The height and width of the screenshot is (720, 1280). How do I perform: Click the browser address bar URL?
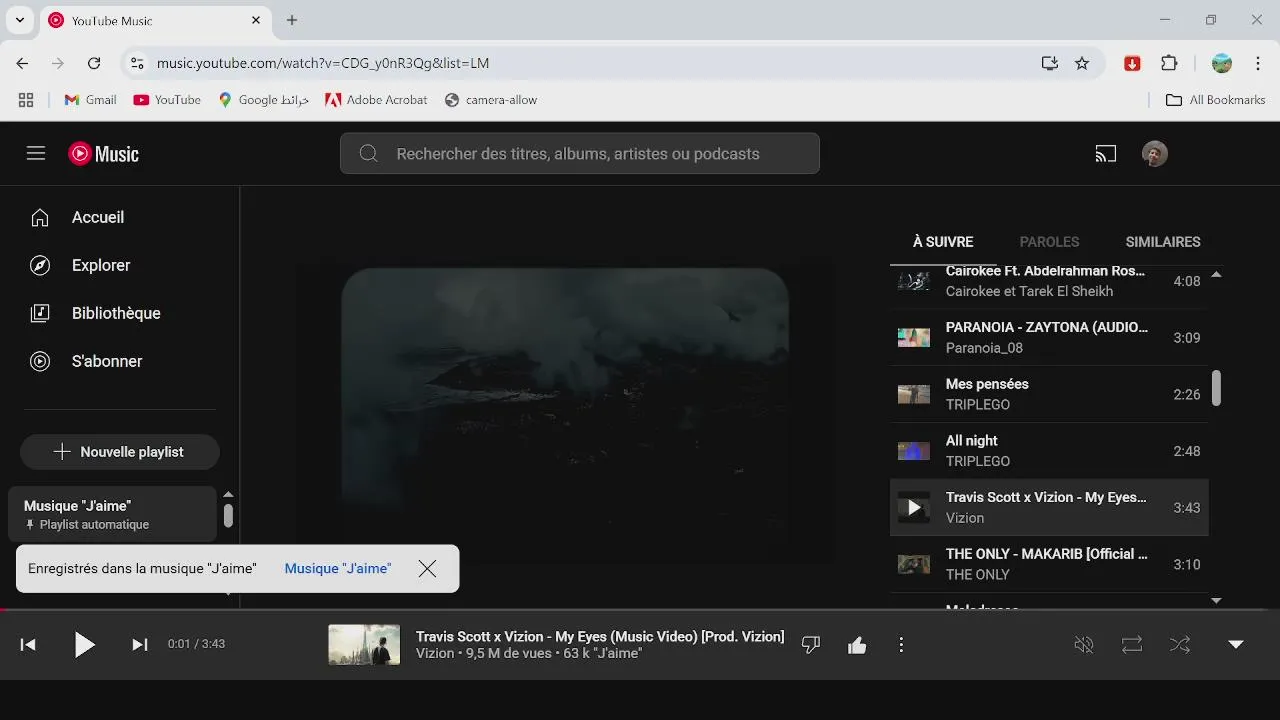coord(323,63)
